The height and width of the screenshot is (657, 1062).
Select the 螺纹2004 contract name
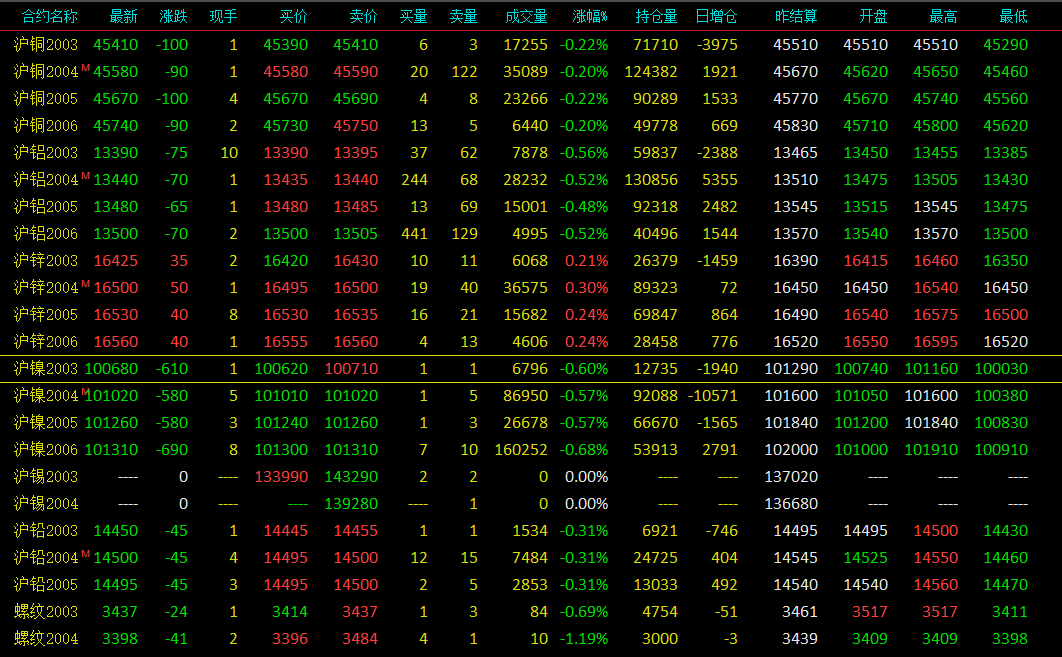point(46,639)
